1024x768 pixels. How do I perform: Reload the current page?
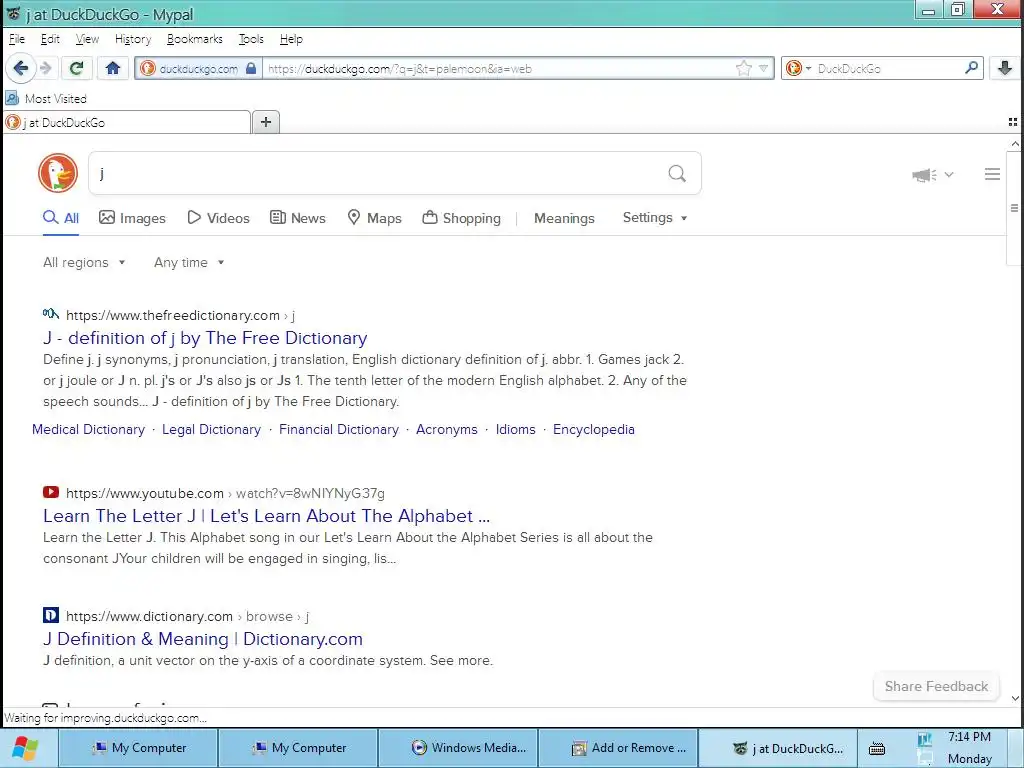[x=76, y=68]
